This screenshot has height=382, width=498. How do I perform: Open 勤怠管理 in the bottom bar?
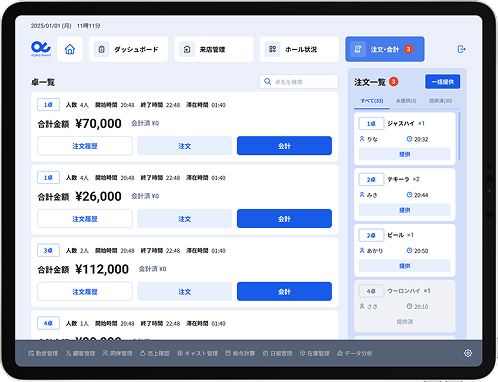coord(43,353)
